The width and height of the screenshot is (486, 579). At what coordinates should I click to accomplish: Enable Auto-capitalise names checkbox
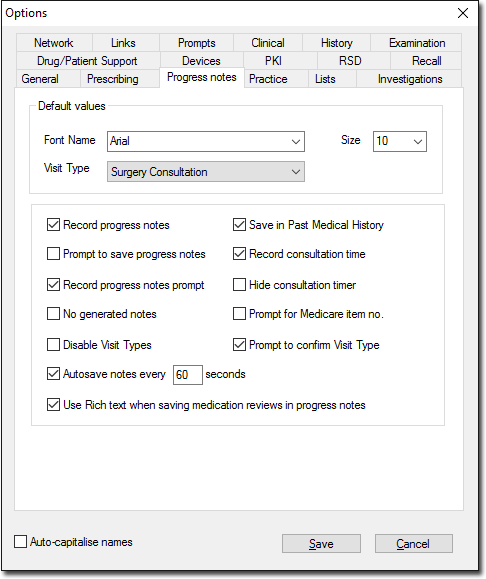click(20, 542)
